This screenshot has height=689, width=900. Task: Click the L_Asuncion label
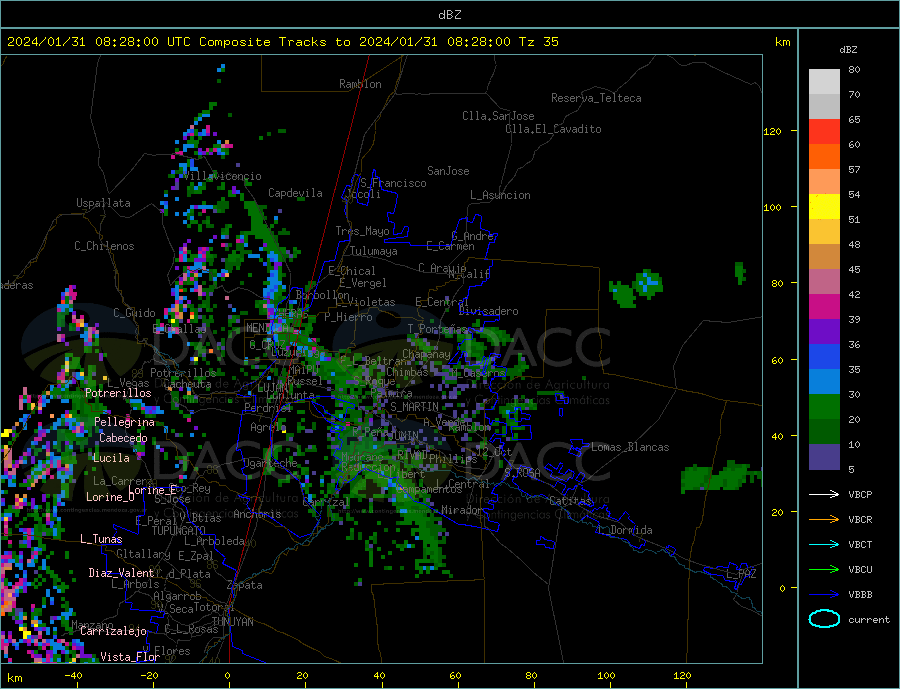point(500,195)
